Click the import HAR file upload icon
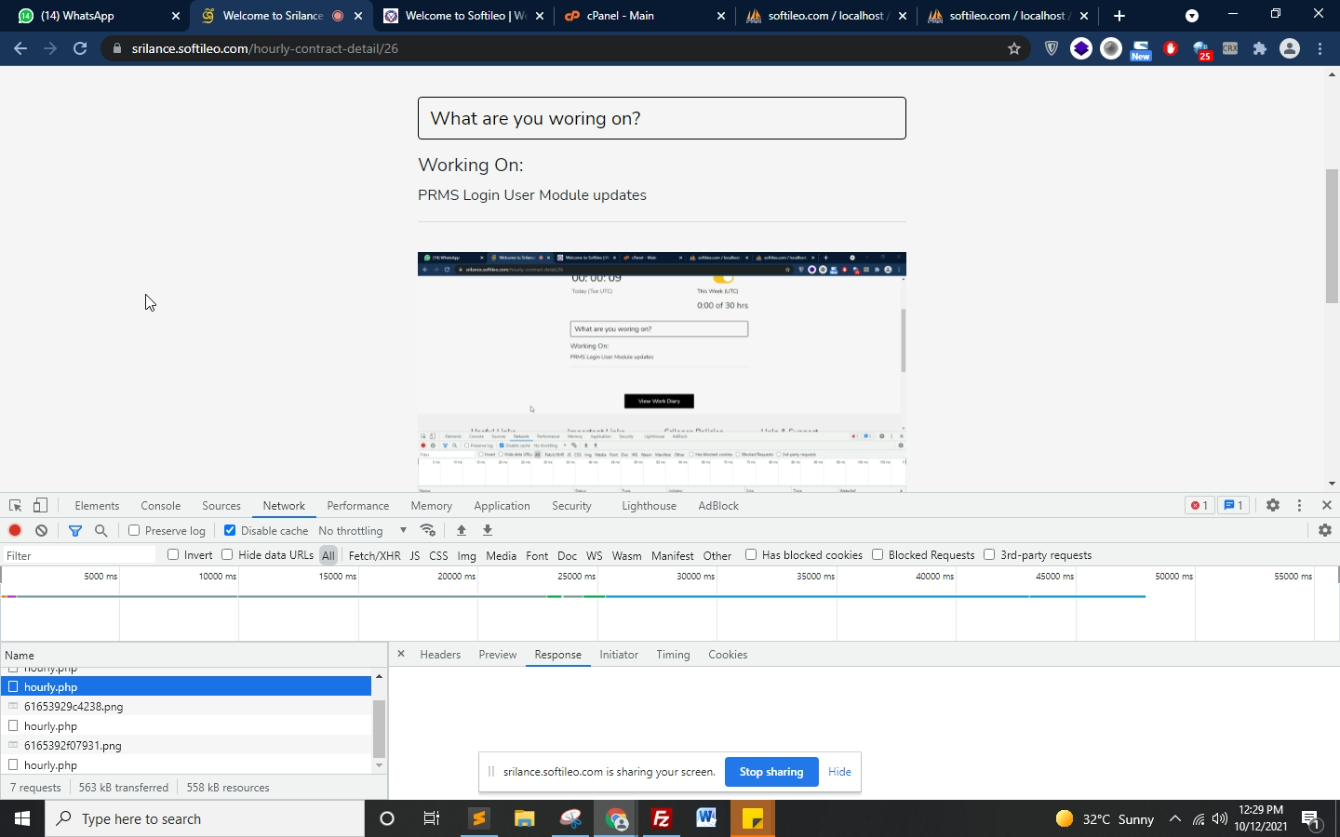 (x=461, y=531)
